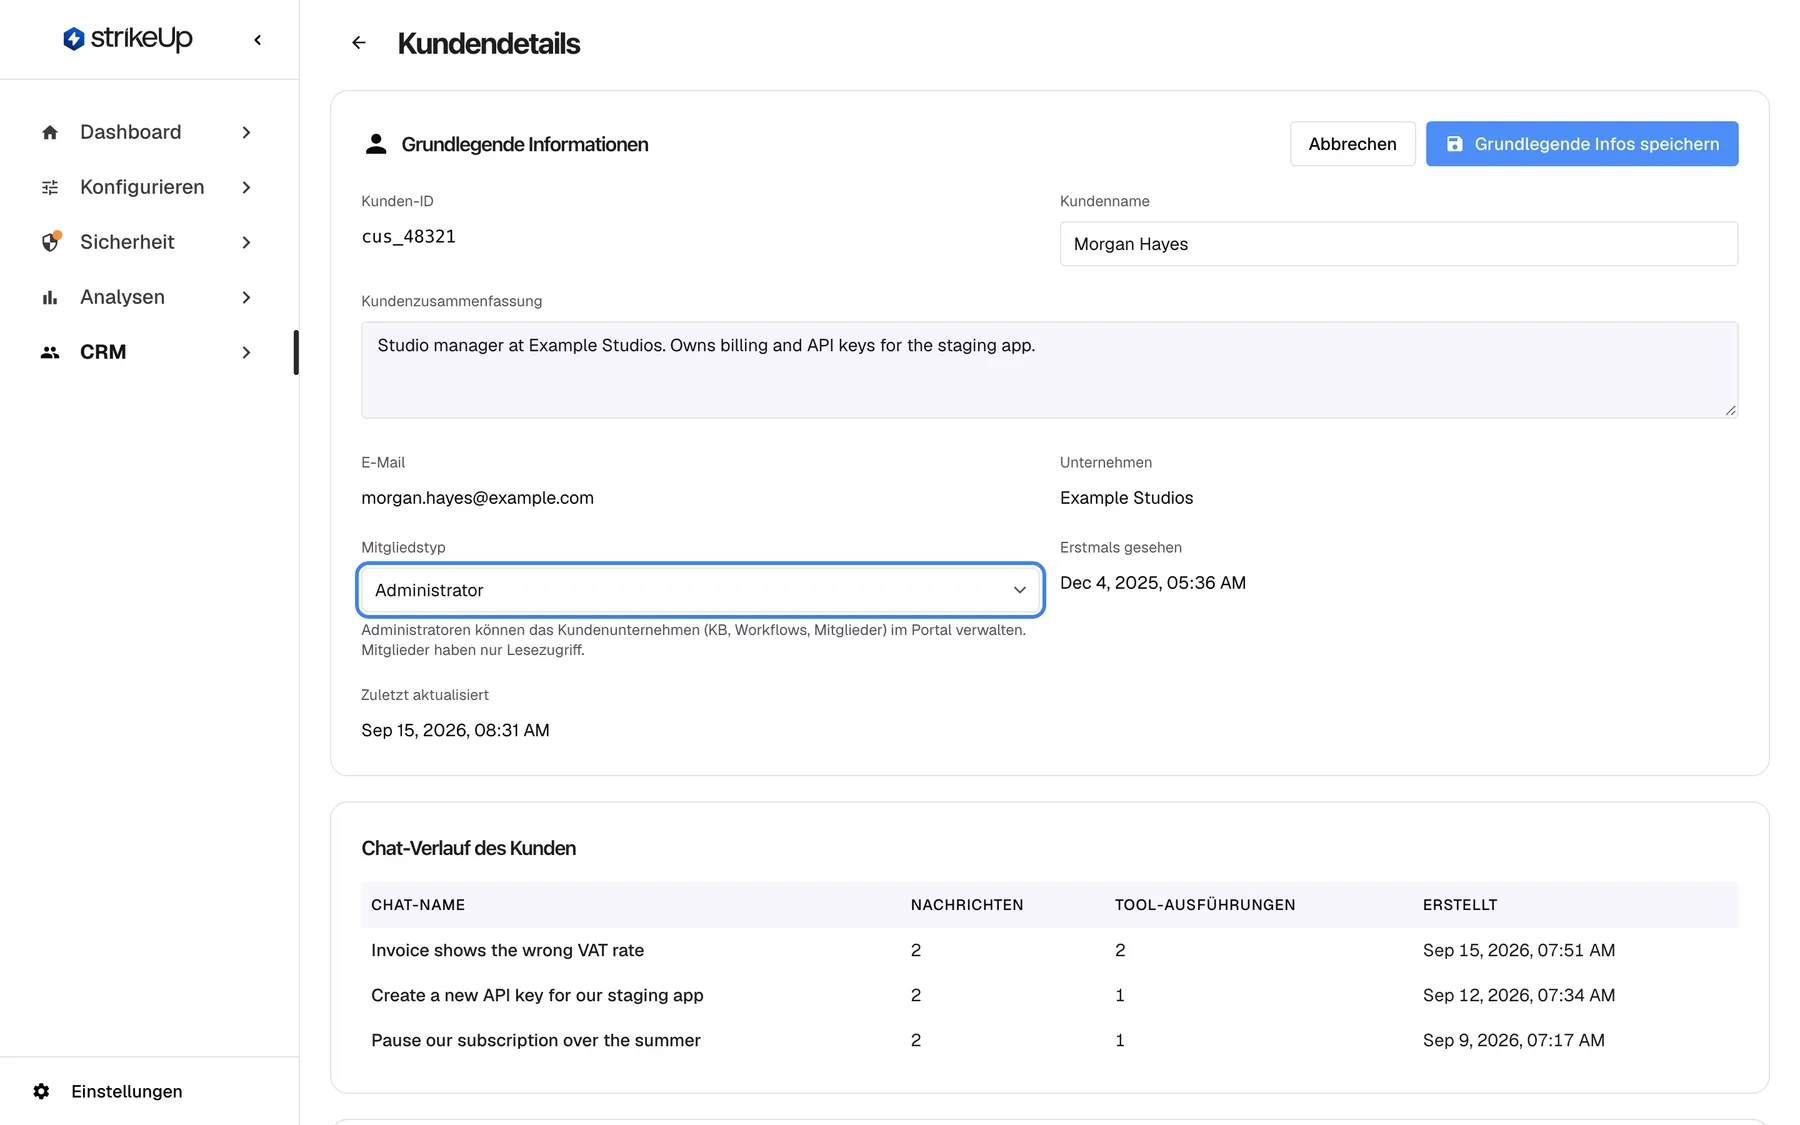Click the Example Studios company value
This screenshot has width=1800, height=1125.
[x=1126, y=498]
